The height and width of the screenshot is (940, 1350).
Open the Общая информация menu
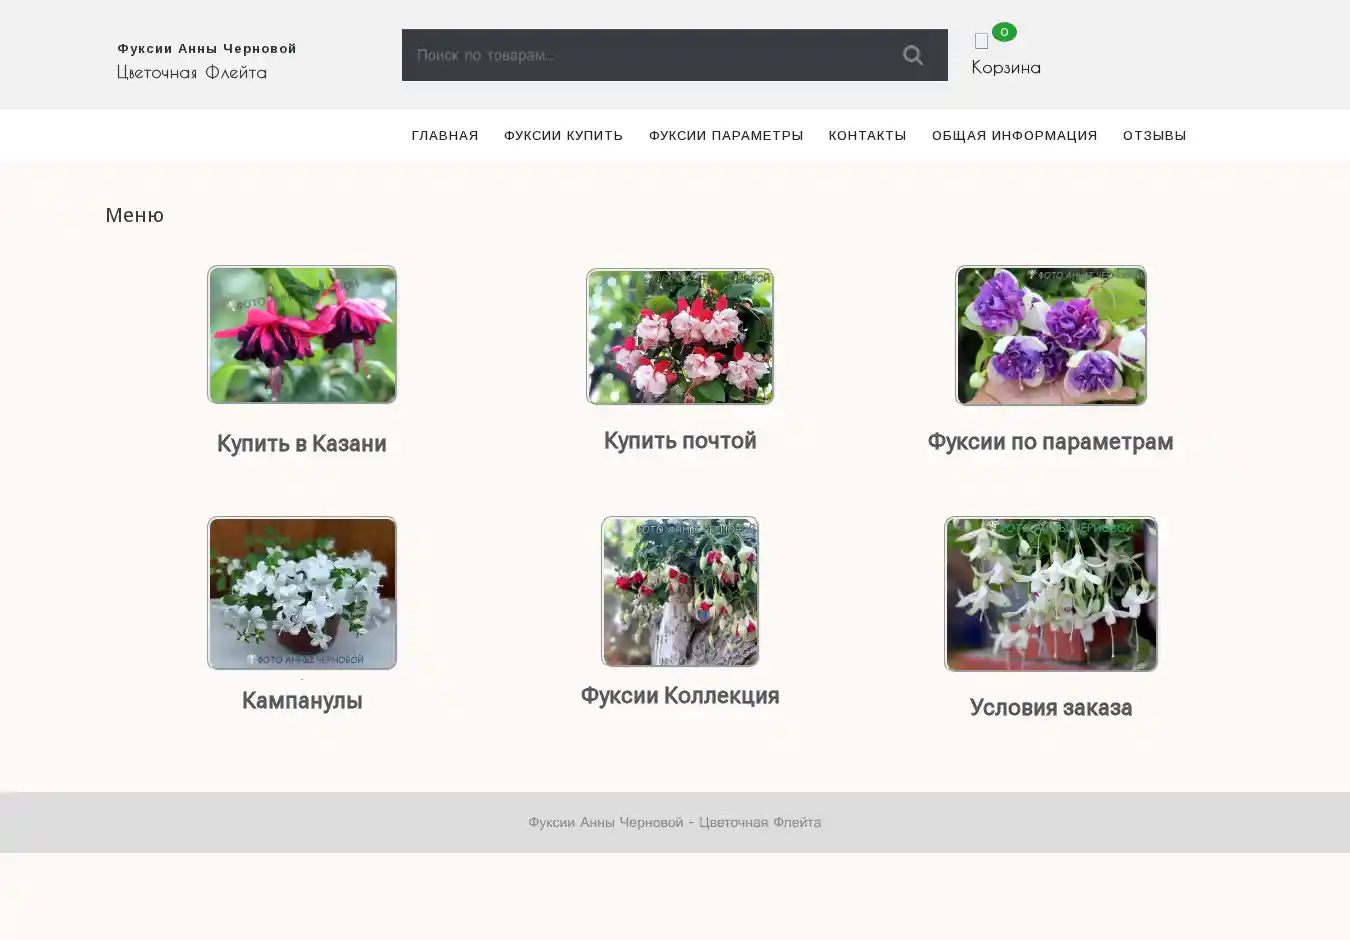pos(1014,135)
